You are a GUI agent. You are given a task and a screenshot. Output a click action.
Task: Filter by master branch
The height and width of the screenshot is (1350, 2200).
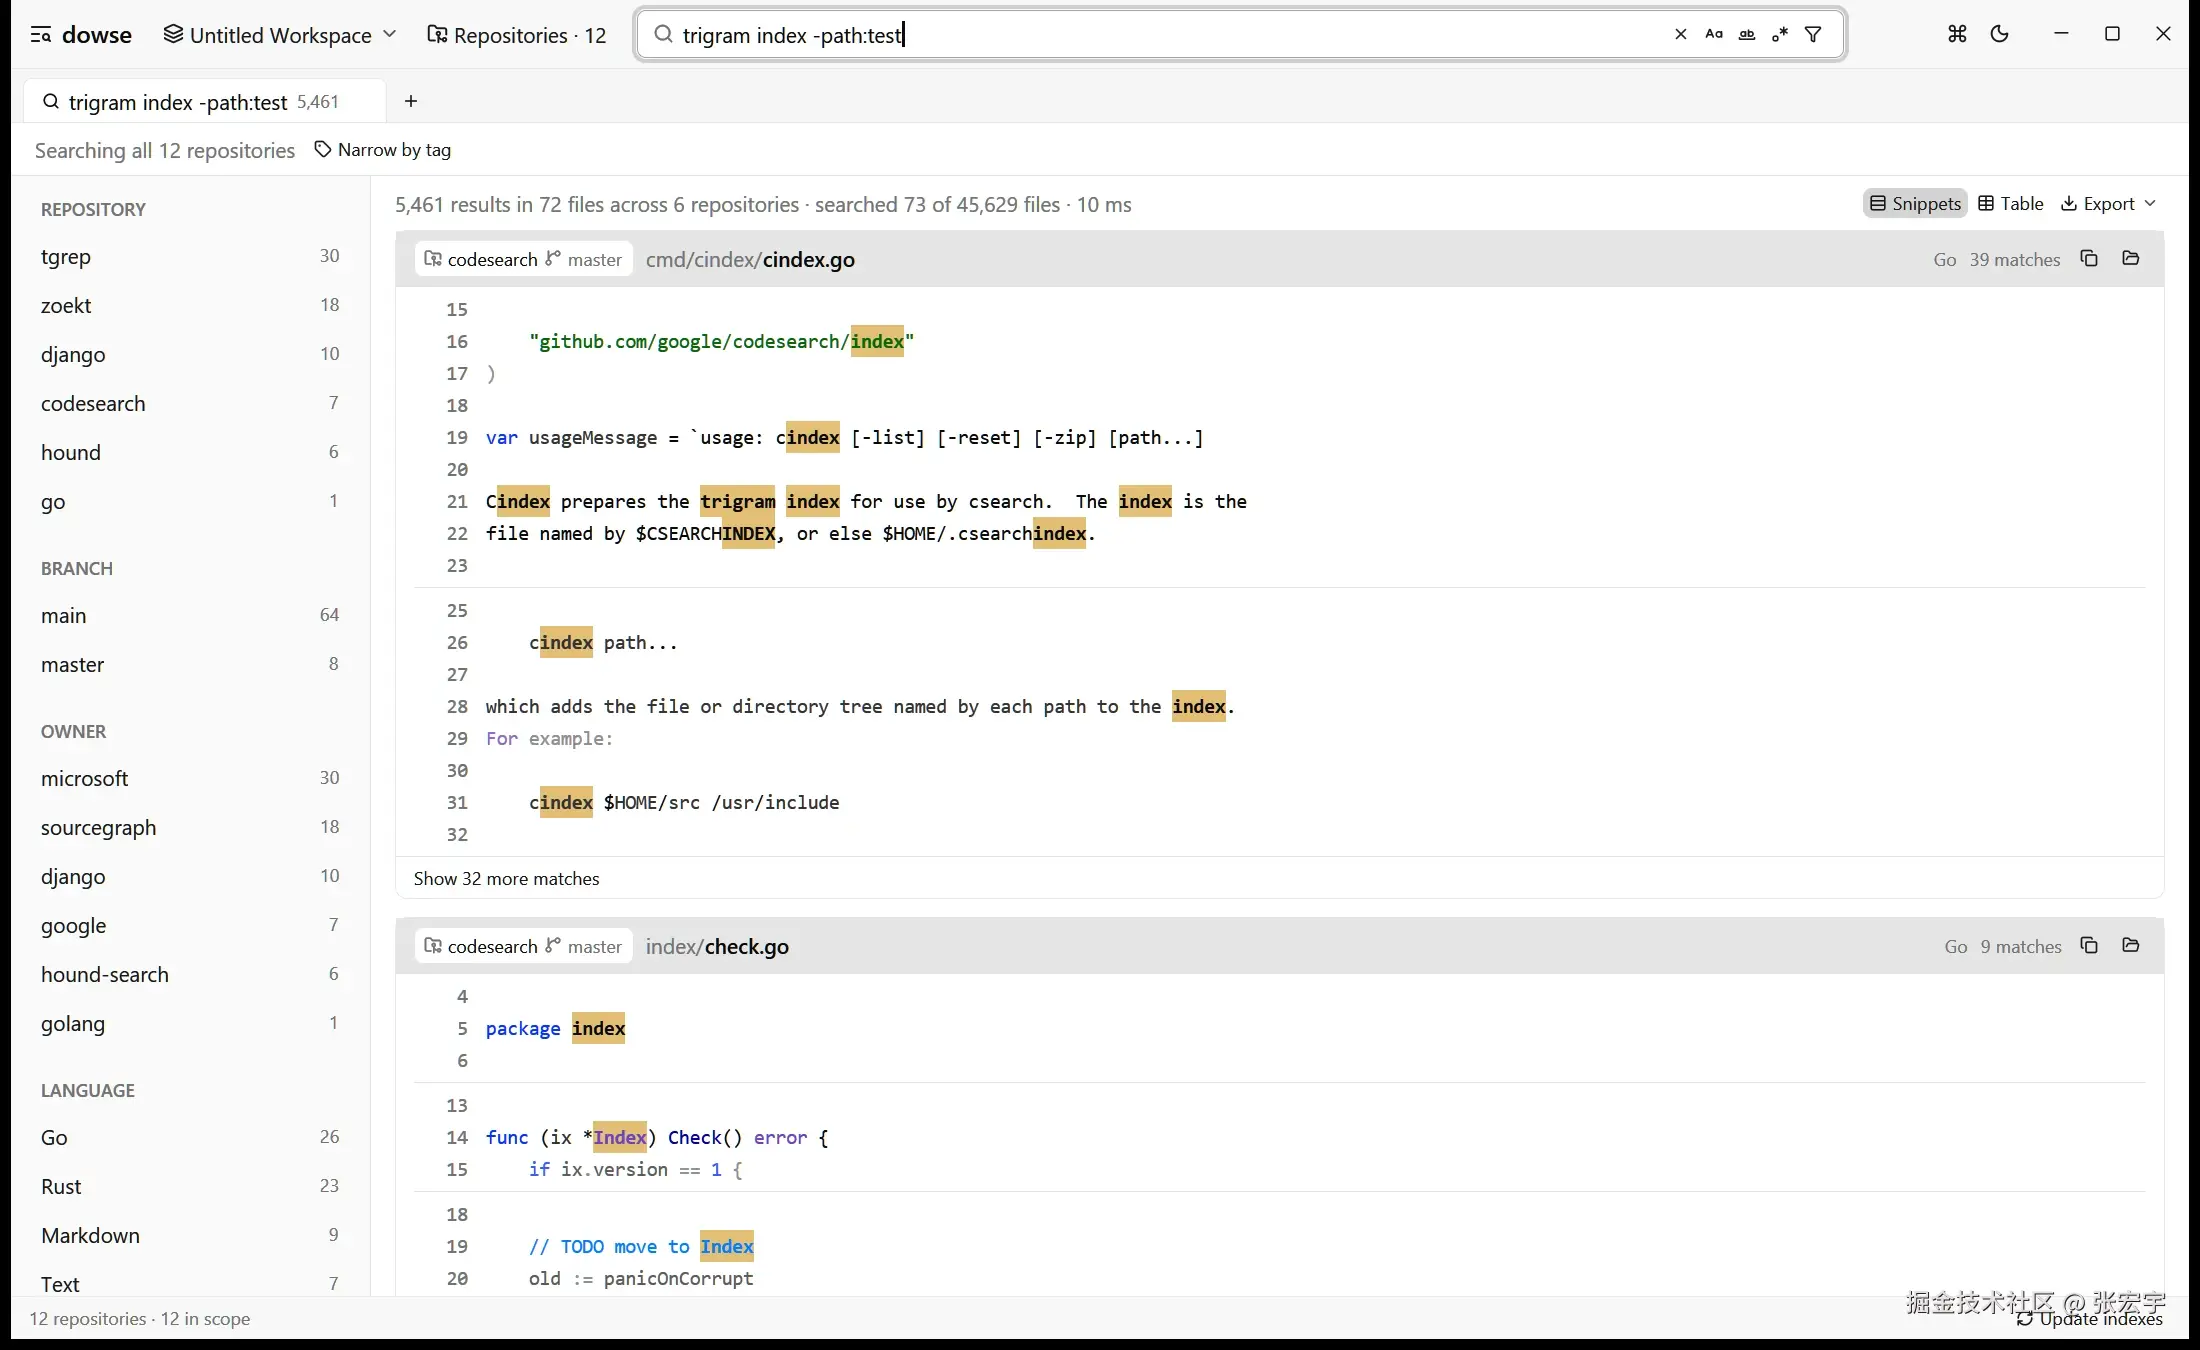[x=190, y=665]
